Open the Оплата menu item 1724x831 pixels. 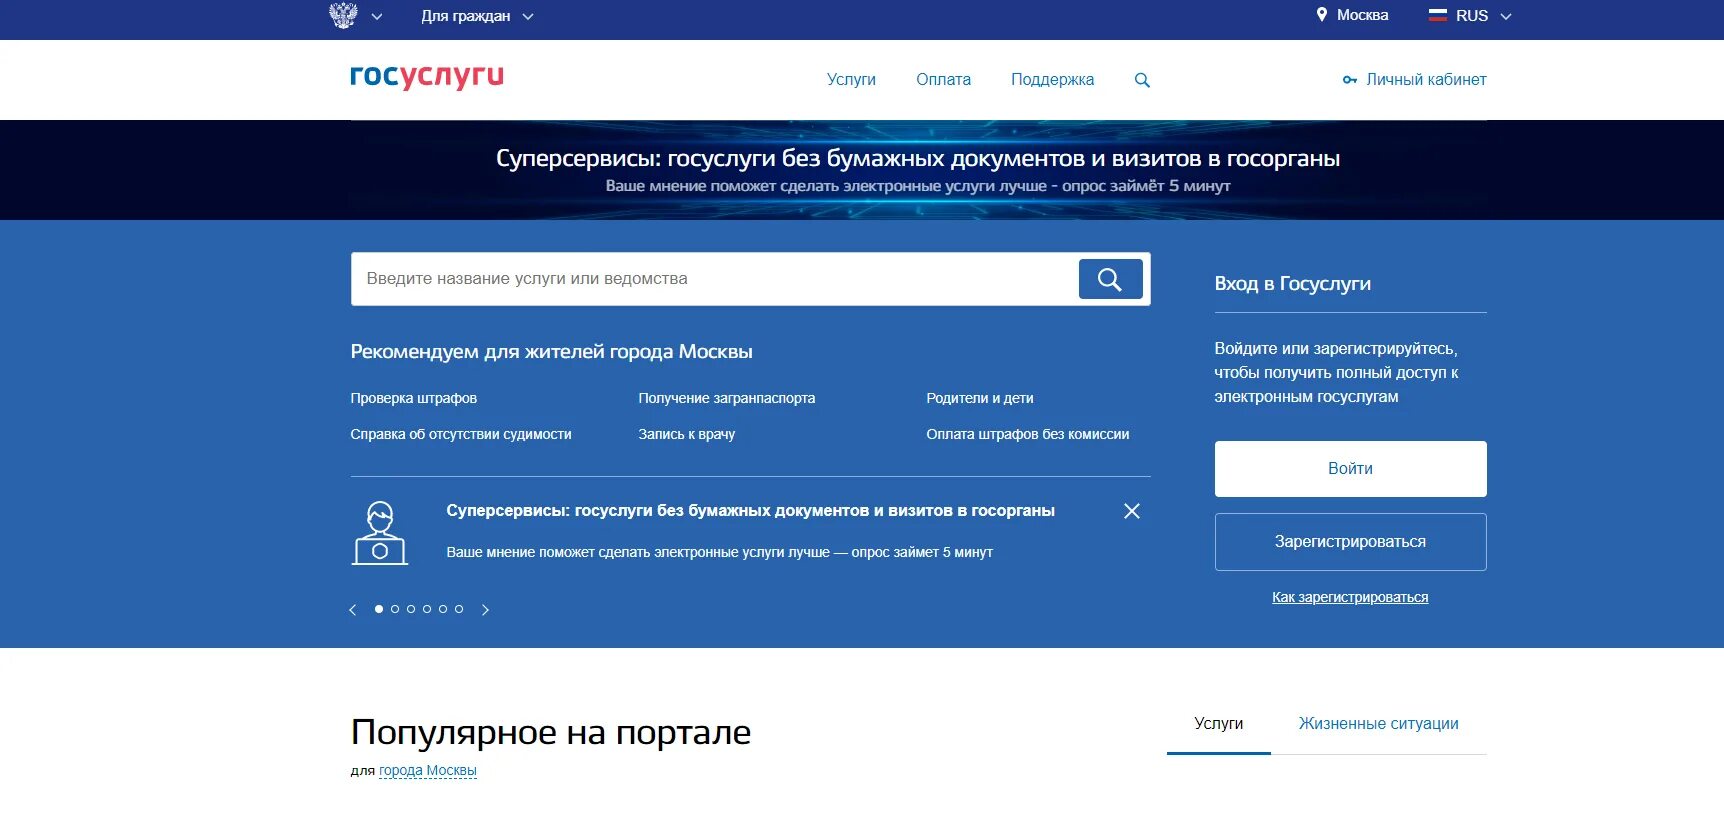[x=943, y=80]
